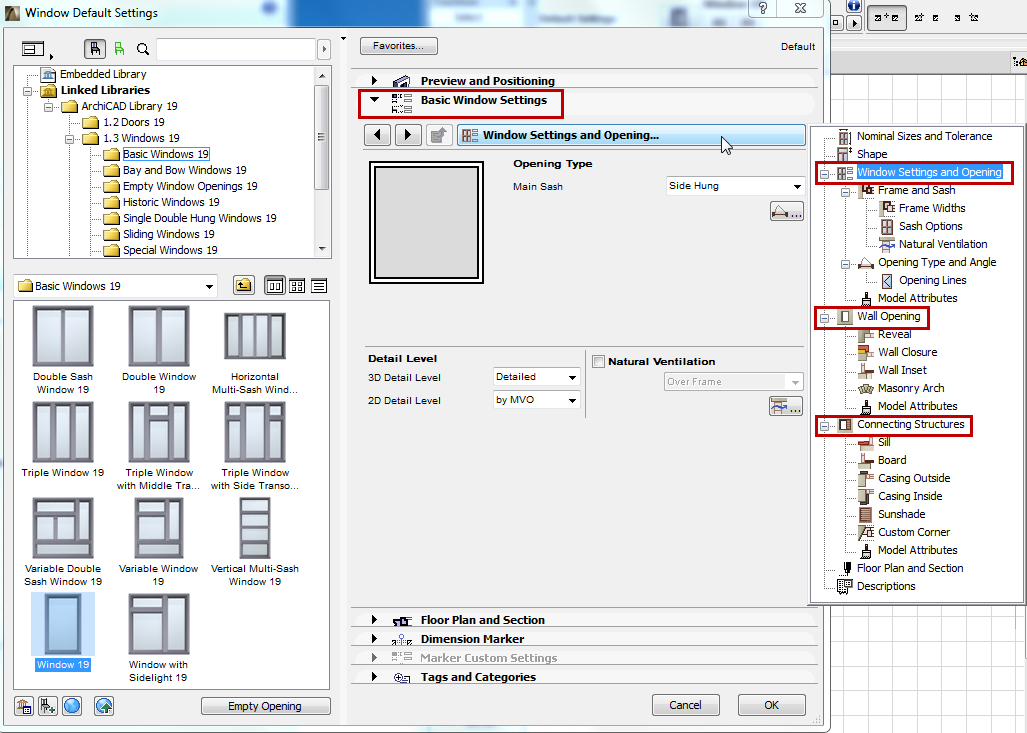Click the up-one-level folder icon in library browser
Viewport: 1027px width, 733px height.
tap(243, 285)
